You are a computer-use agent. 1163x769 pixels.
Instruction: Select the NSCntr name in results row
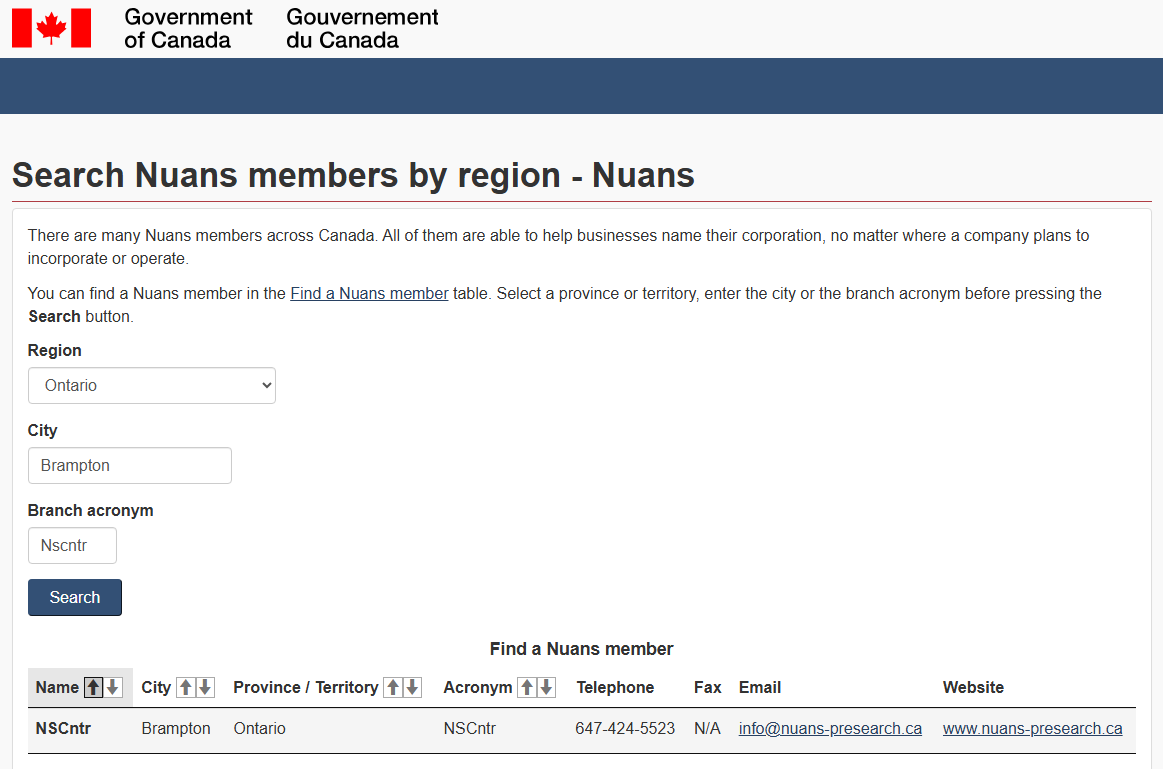click(63, 729)
